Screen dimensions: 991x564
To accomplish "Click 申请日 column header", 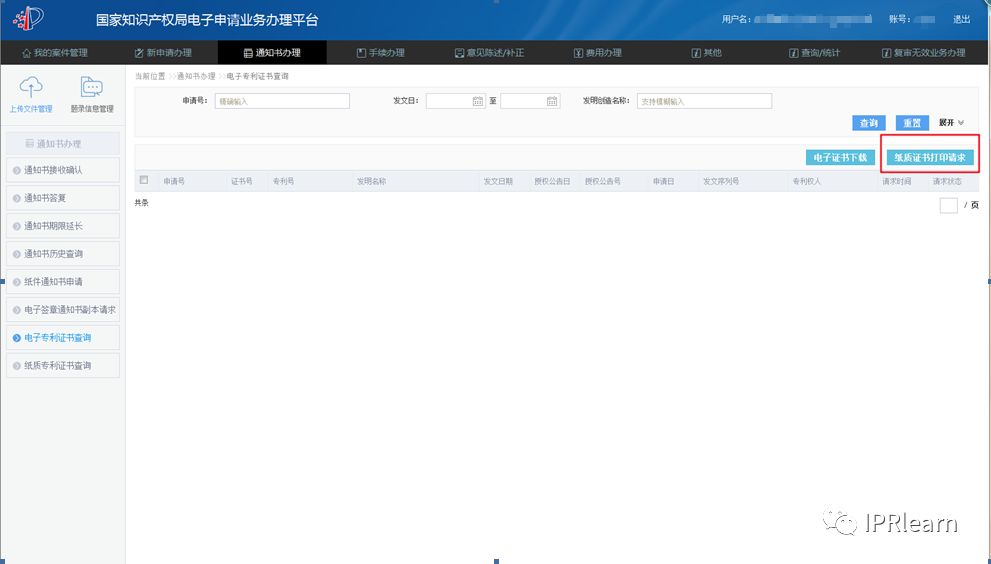I will 663,181.
